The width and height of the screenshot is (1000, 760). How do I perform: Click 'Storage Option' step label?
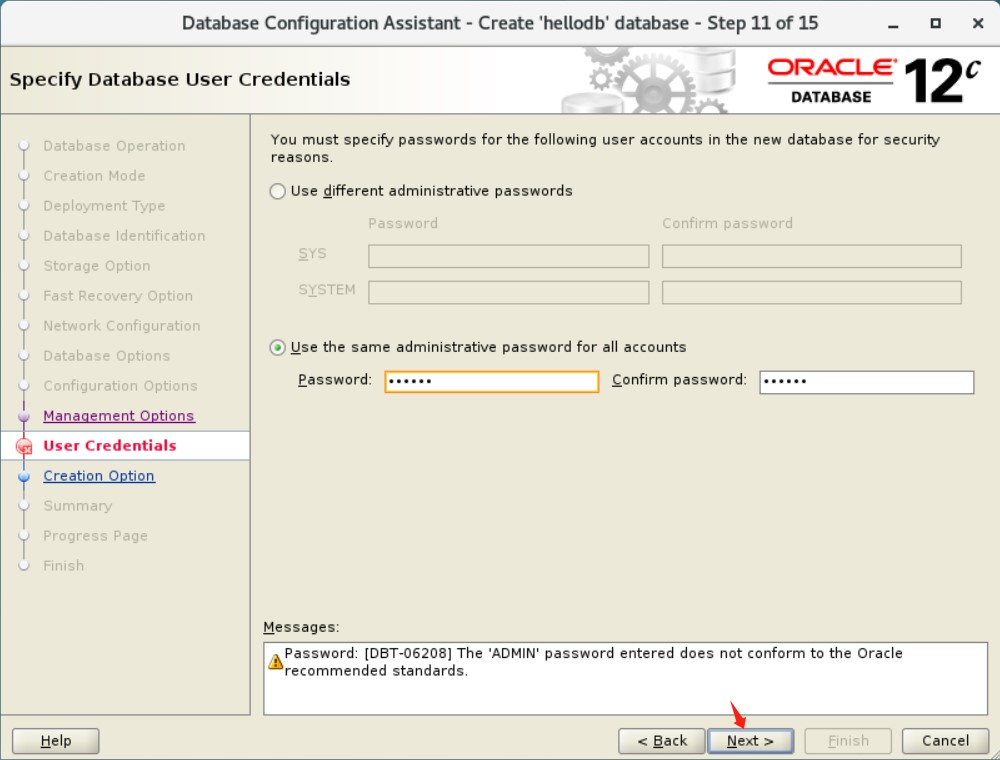[97, 266]
